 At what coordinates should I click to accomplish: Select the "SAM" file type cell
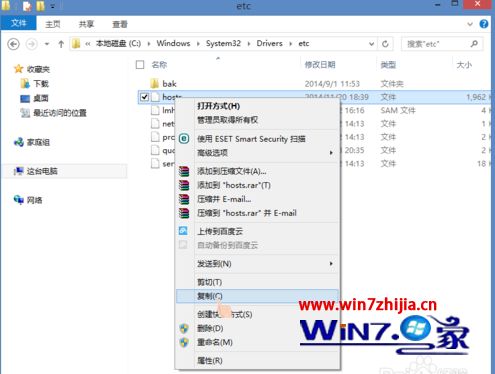point(398,110)
